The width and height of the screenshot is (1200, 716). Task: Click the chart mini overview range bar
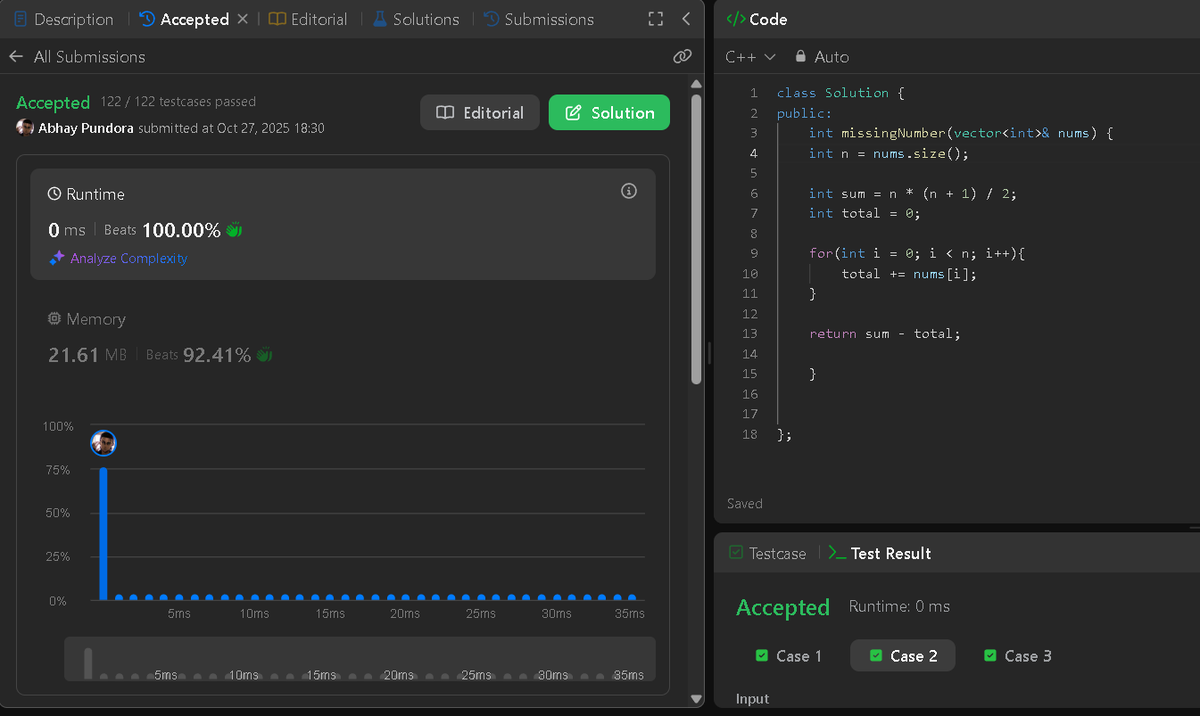point(360,659)
